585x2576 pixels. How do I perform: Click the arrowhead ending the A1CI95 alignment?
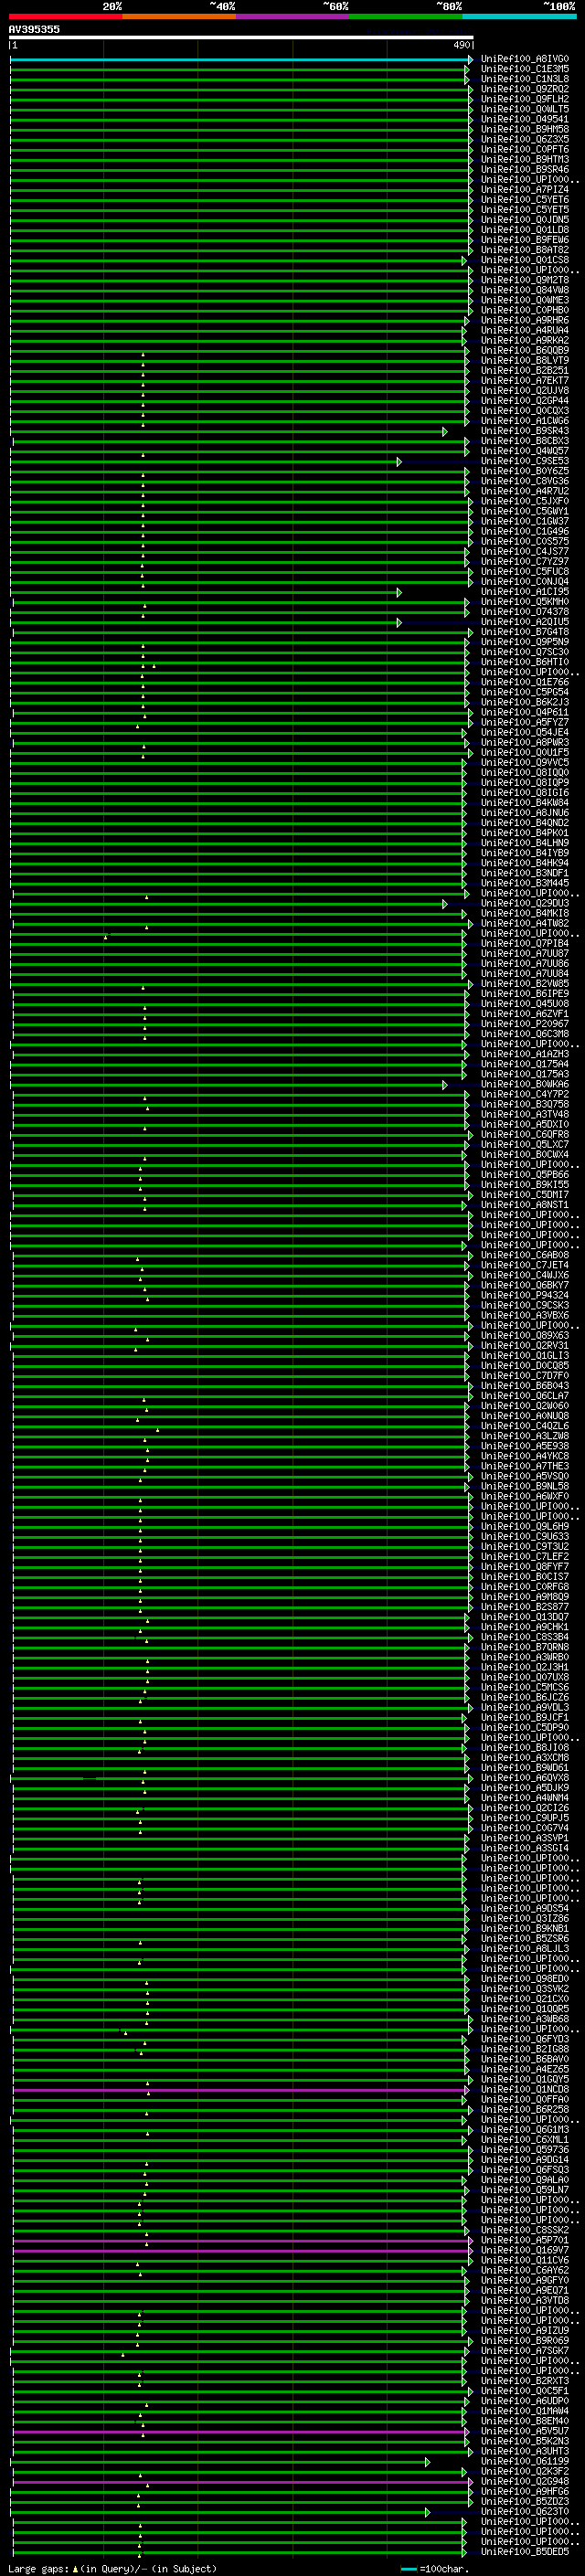tap(399, 593)
